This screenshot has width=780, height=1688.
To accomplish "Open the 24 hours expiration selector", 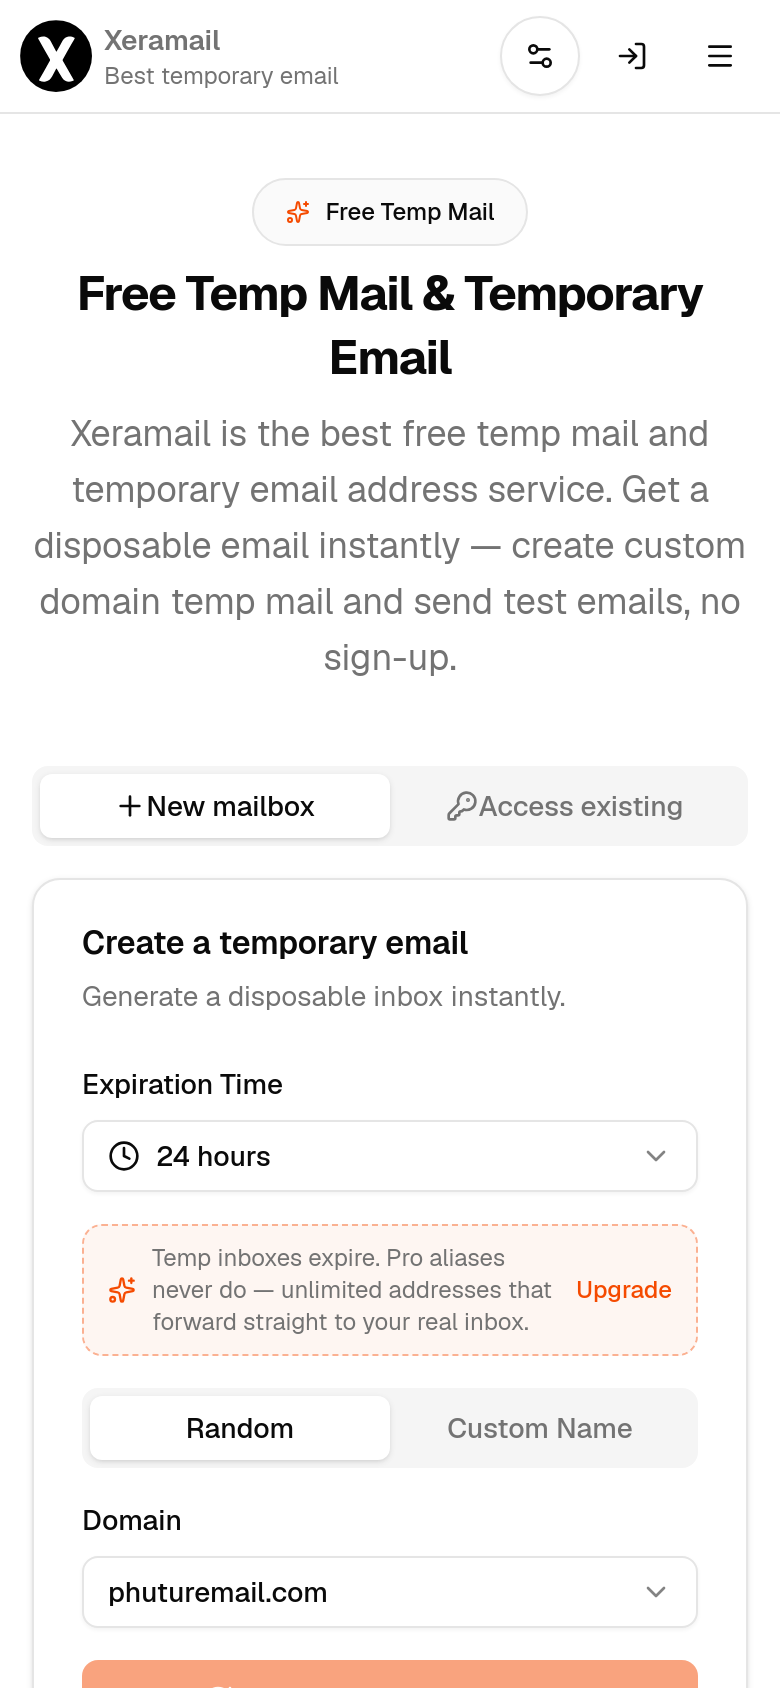I will [390, 1156].
